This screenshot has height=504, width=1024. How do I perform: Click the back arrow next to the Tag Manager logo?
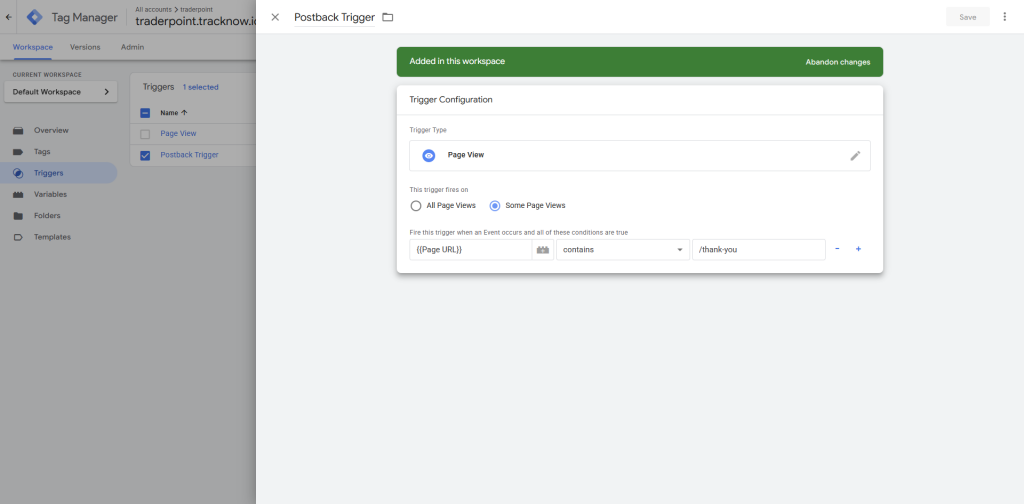coord(9,17)
